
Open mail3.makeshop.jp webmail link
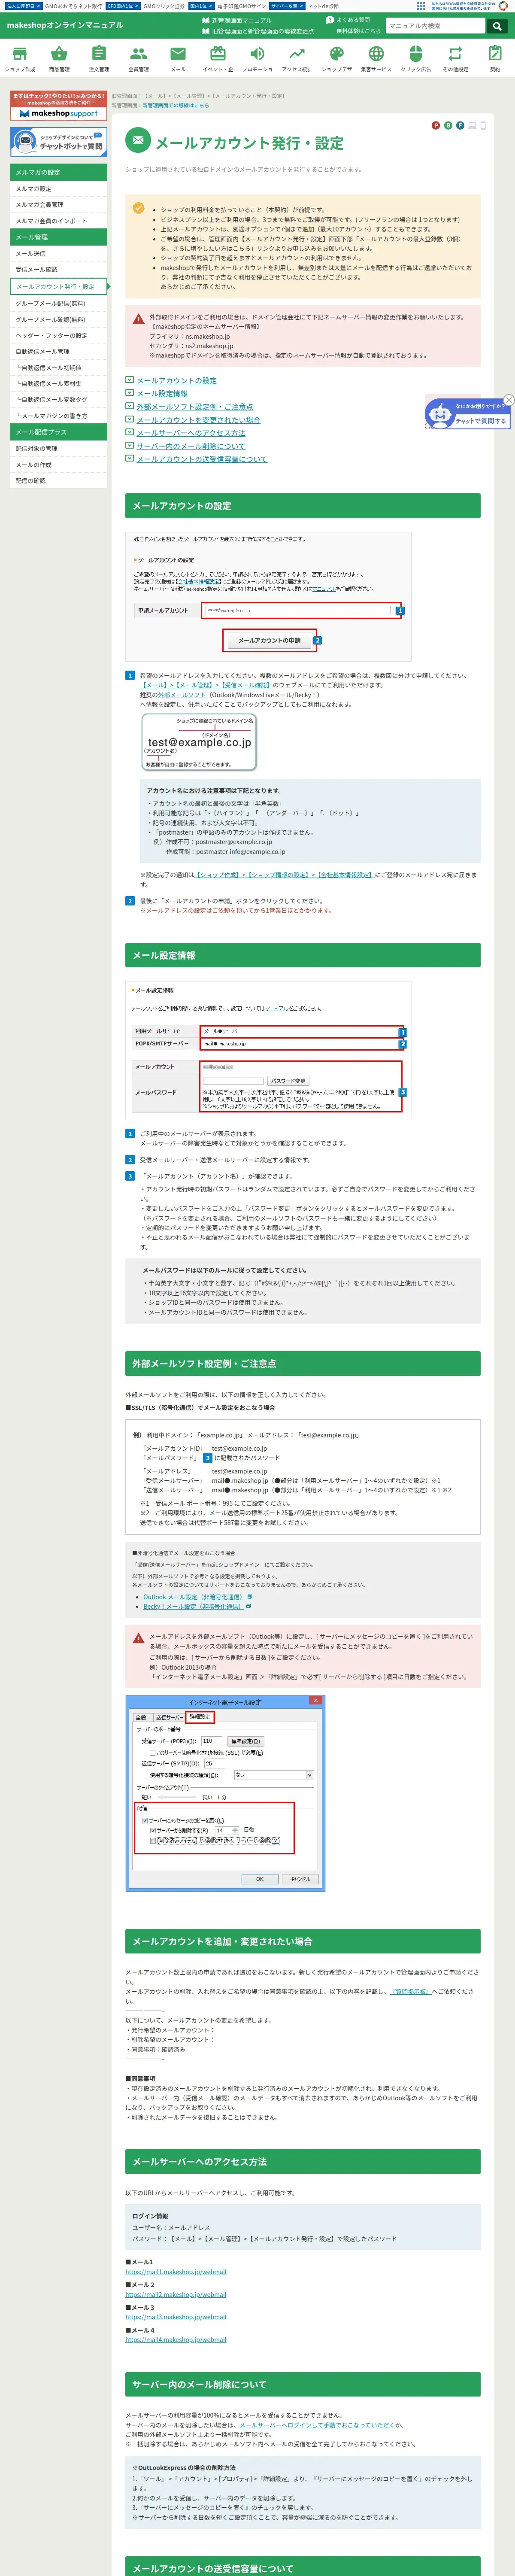[176, 2317]
